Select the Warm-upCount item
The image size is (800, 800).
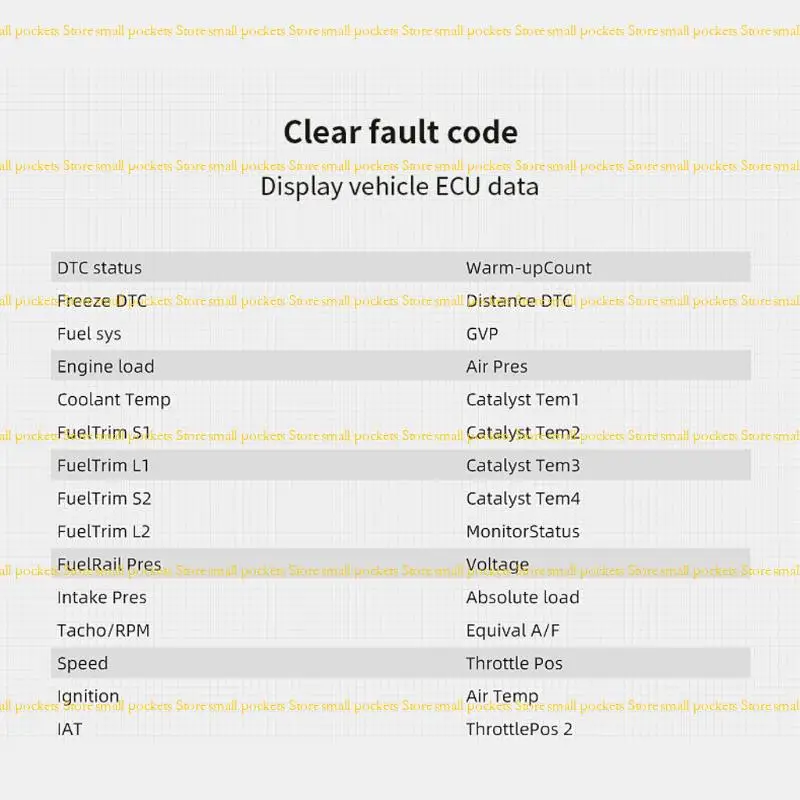point(529,268)
